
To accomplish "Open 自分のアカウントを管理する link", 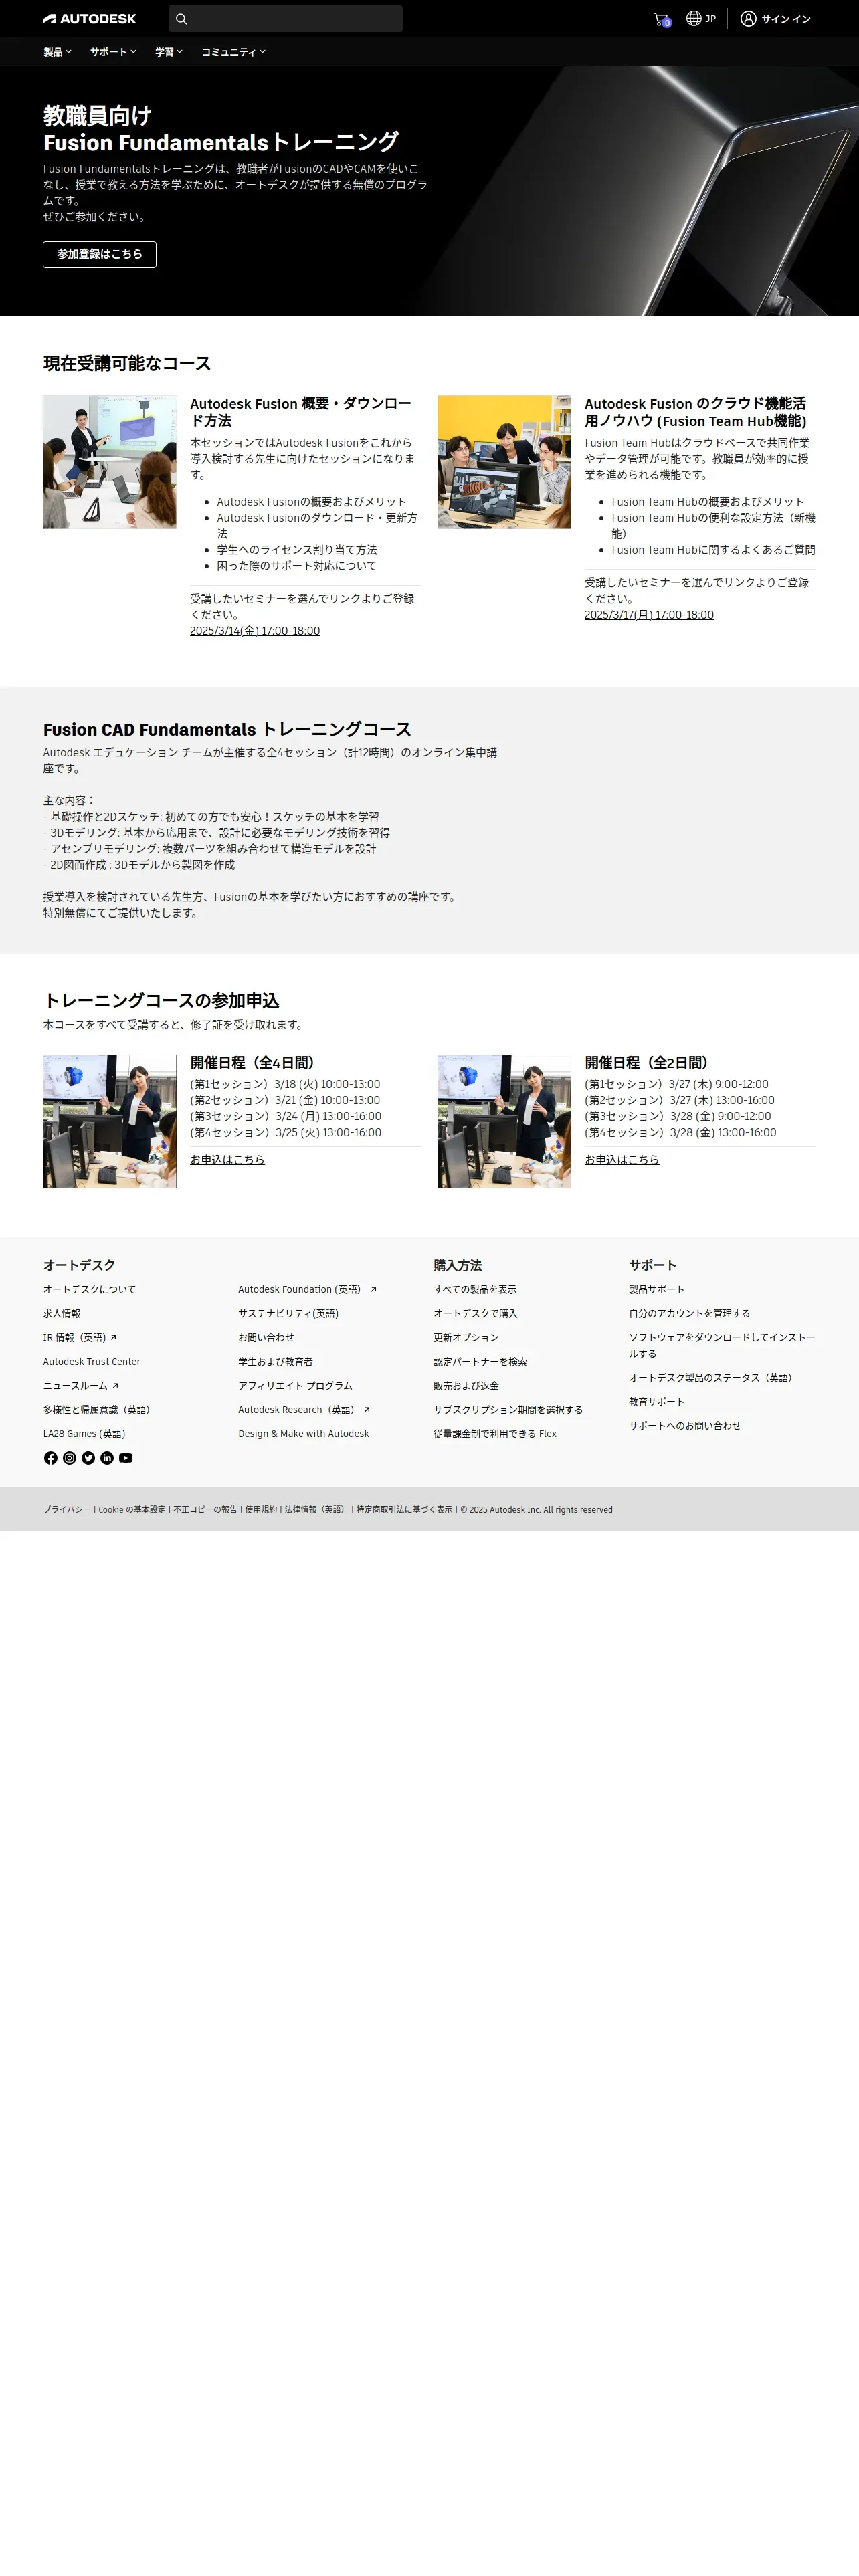I will coord(689,1314).
